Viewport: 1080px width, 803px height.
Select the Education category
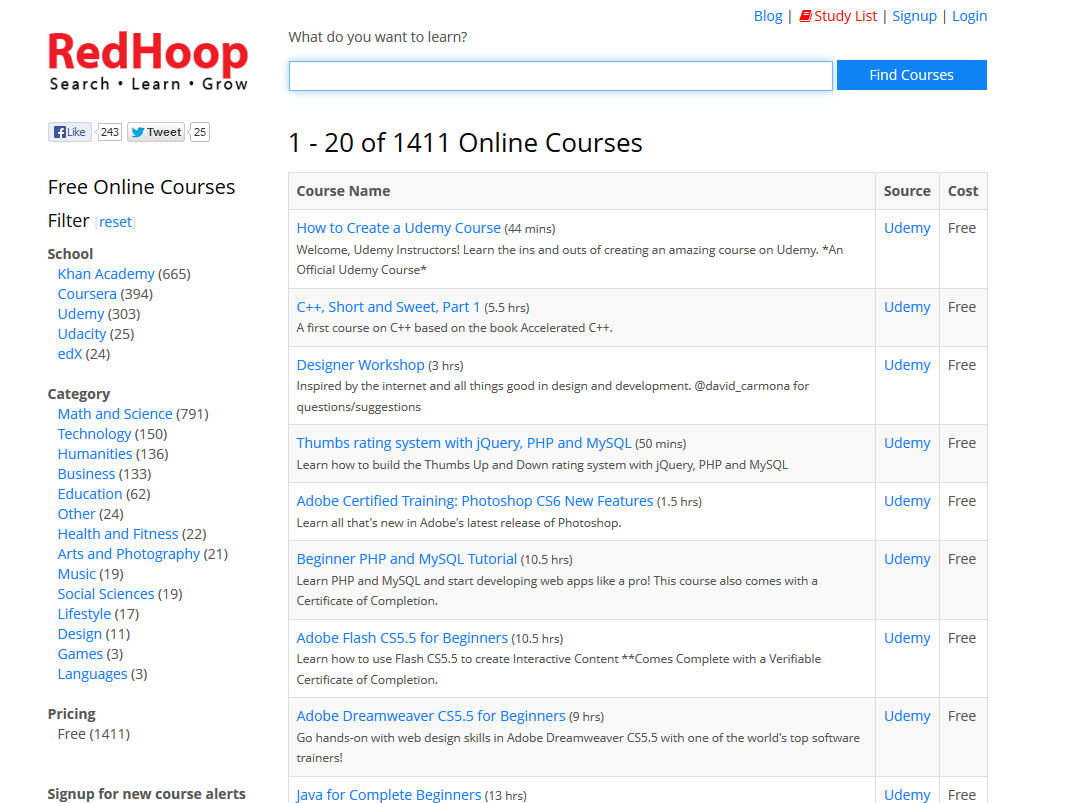[90, 494]
